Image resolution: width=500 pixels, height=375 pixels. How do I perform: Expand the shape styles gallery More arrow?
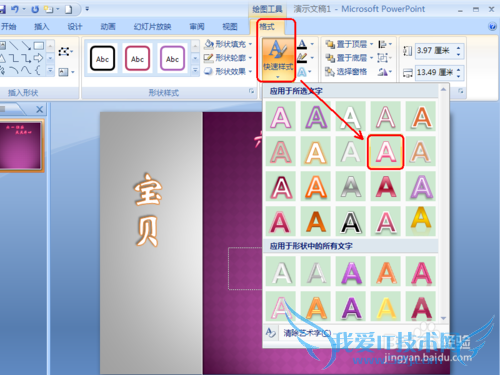click(195, 71)
